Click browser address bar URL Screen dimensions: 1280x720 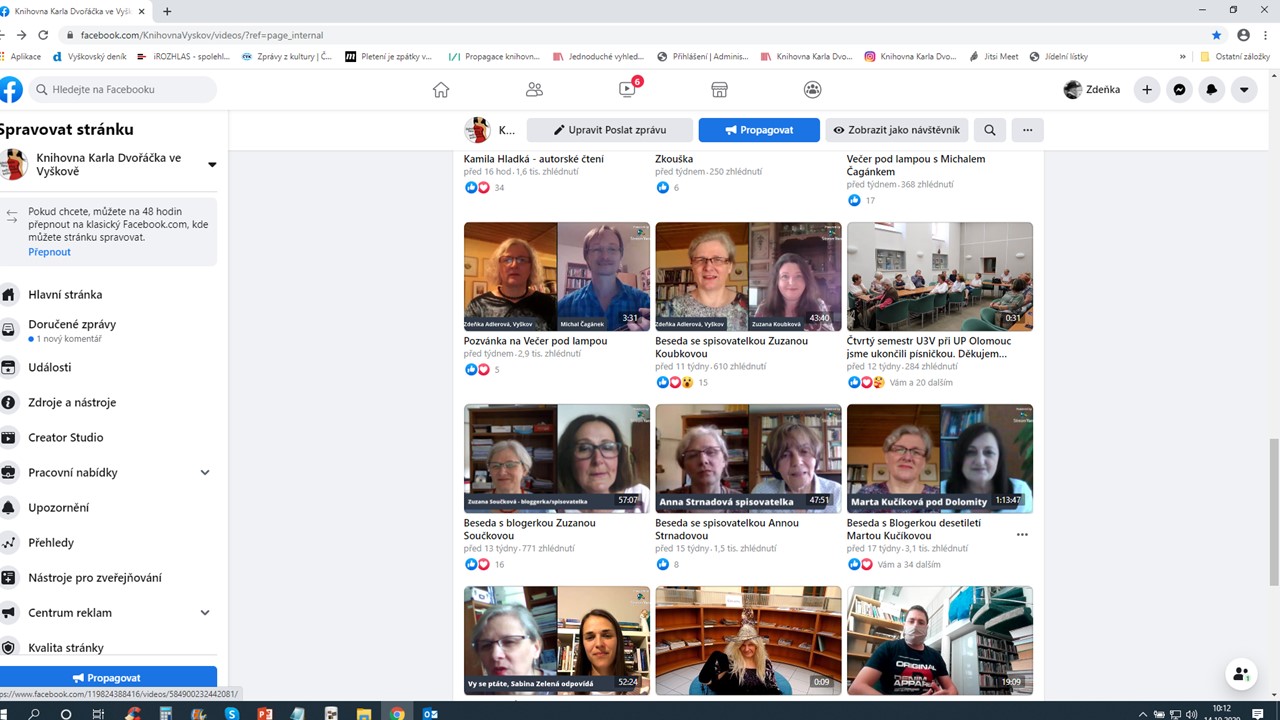(x=202, y=35)
